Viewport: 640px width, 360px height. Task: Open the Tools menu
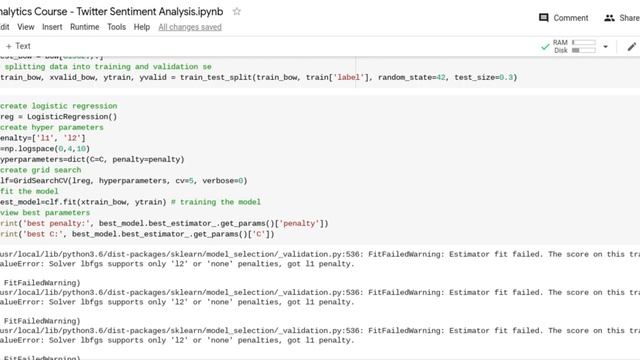[x=116, y=27]
